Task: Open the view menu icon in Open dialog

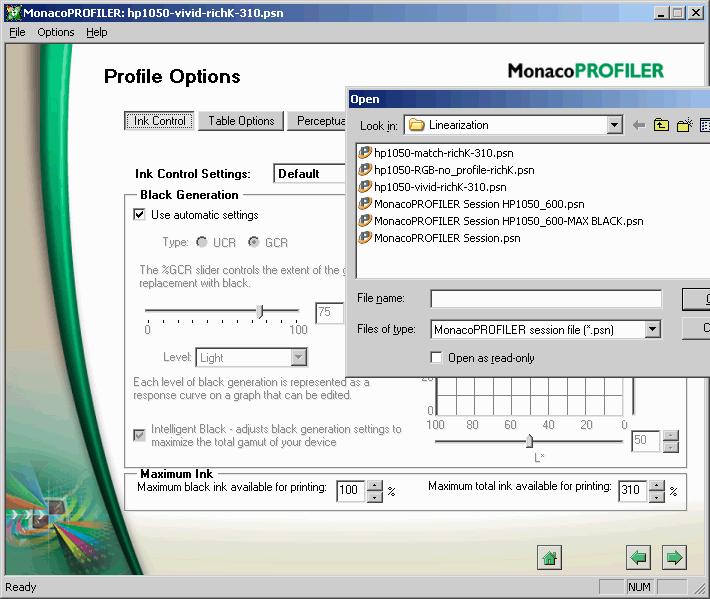Action: click(705, 125)
